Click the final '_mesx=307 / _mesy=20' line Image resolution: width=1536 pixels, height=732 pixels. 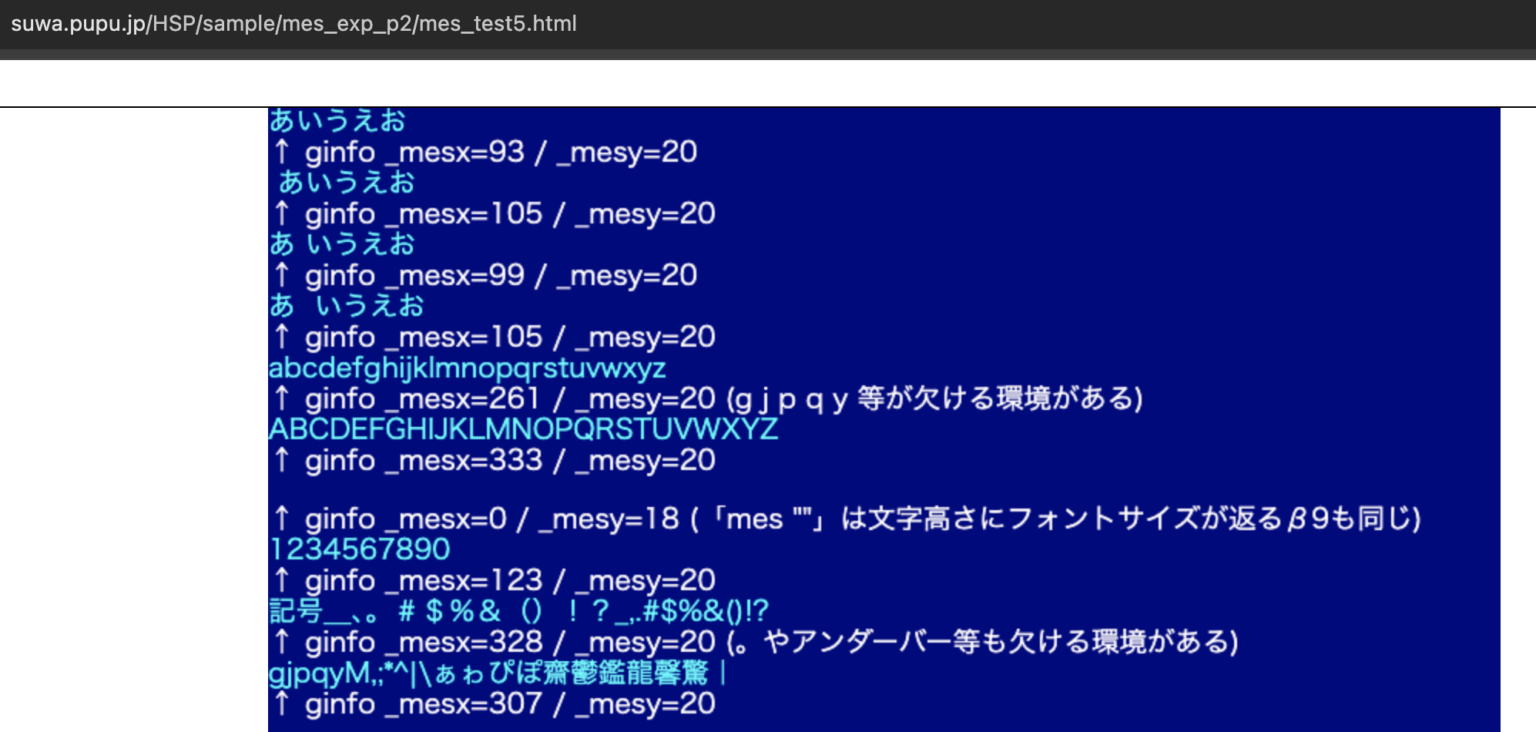coord(490,704)
